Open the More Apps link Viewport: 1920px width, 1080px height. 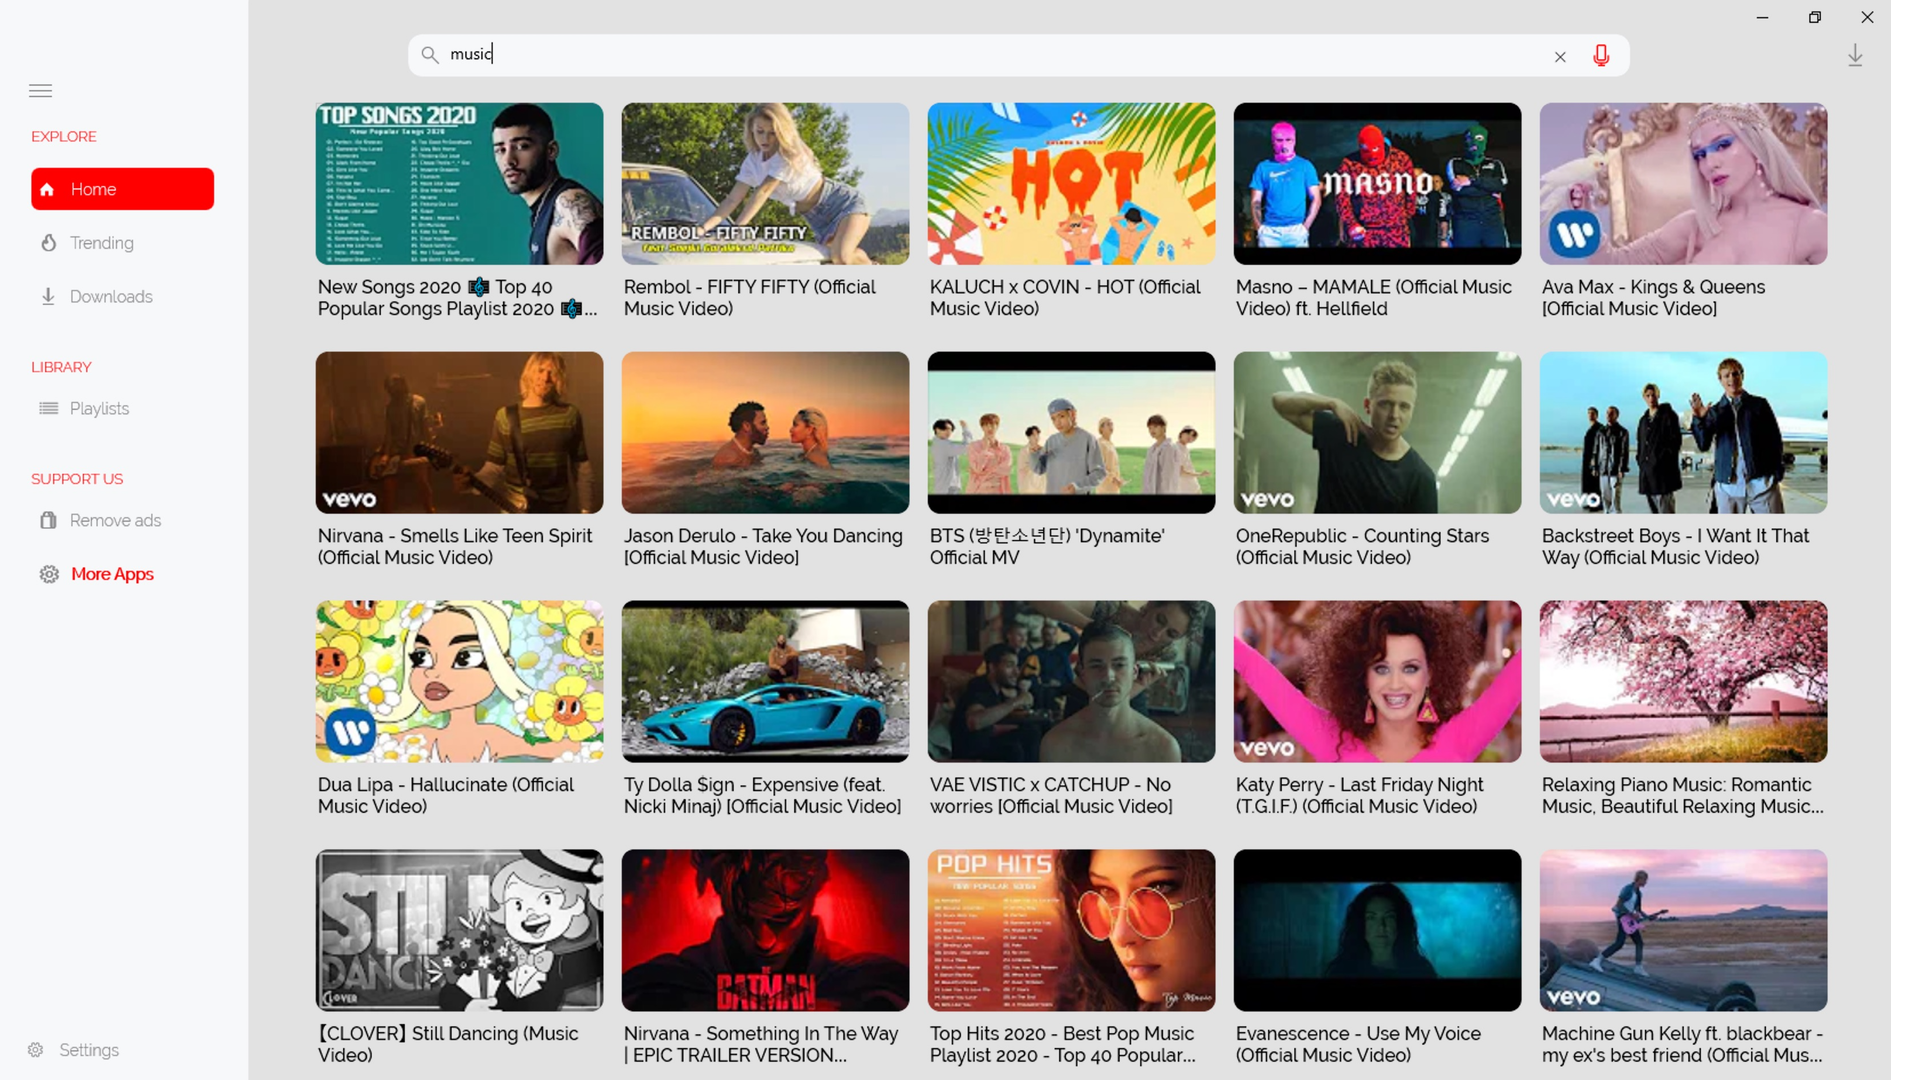coord(112,574)
